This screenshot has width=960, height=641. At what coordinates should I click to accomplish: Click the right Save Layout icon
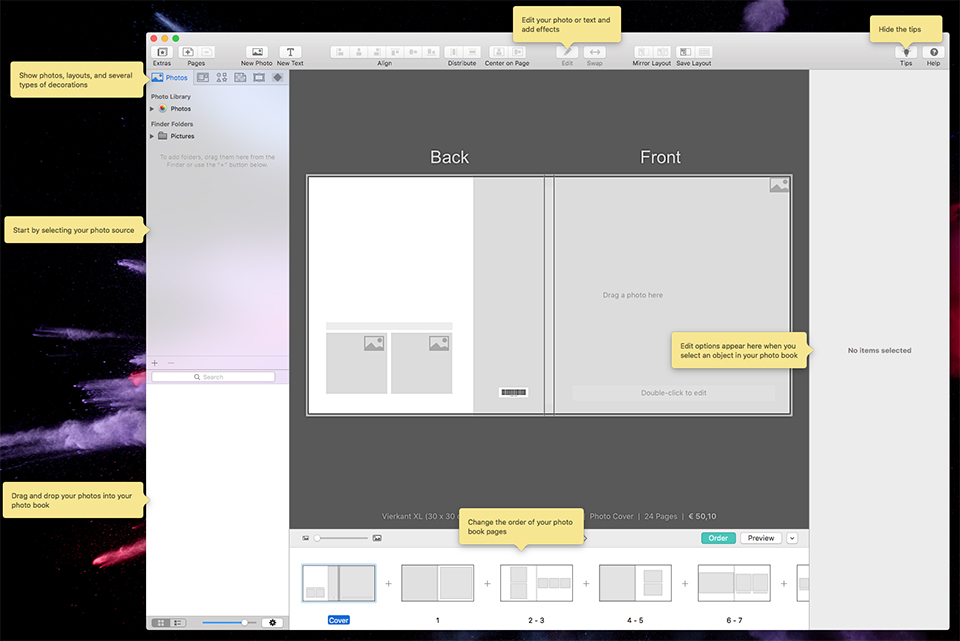(704, 52)
